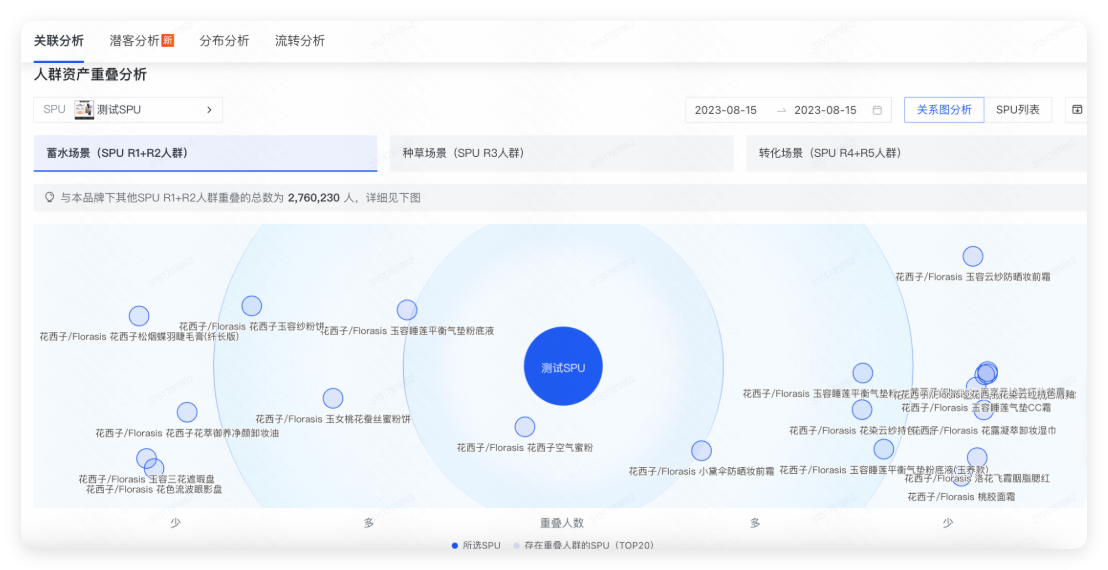Click the bubble above 花西子松烟蝶羽睫毛膏(纤长版)
Image resolution: width=1108 pixels, height=570 pixels.
click(x=139, y=316)
